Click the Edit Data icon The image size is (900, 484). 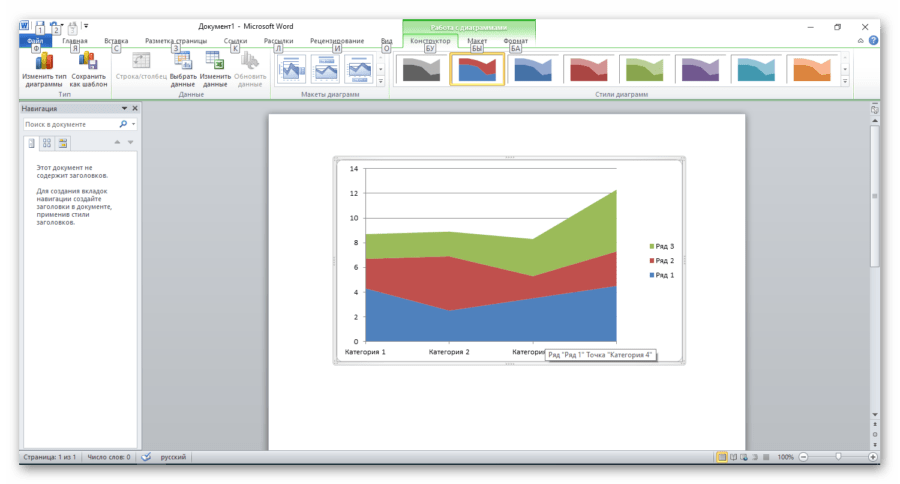215,64
